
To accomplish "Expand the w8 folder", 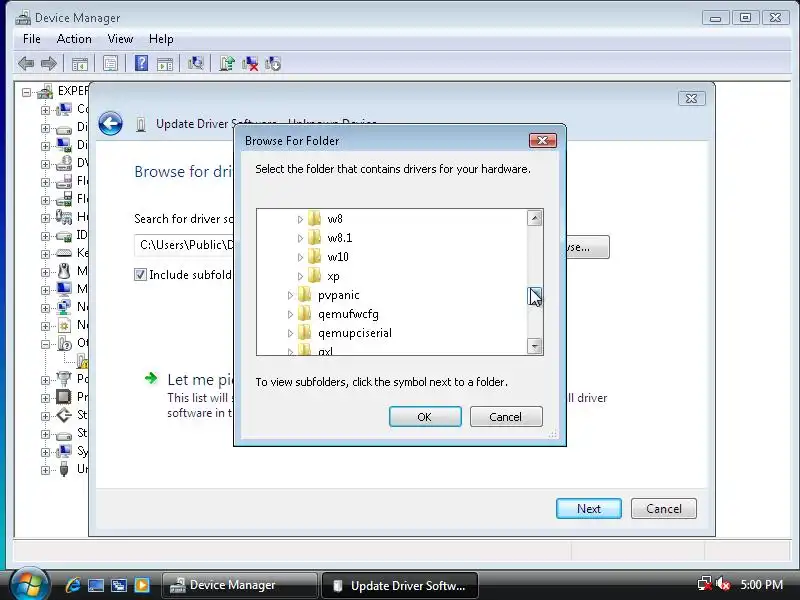I will point(300,219).
